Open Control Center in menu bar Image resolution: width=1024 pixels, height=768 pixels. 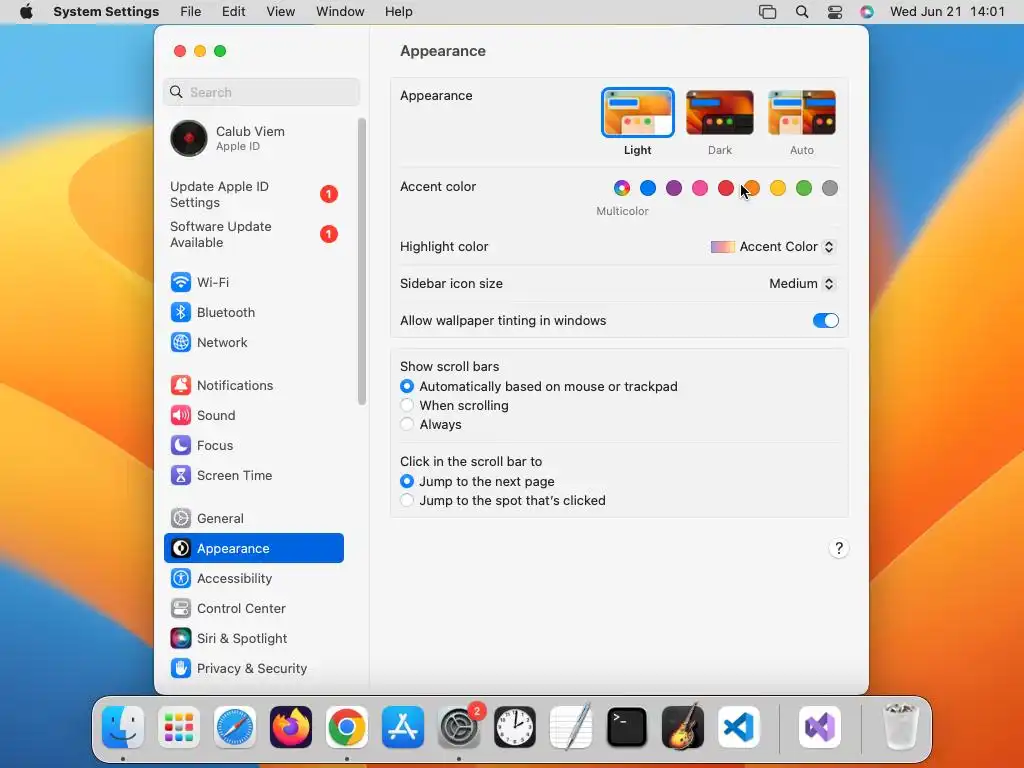click(835, 12)
